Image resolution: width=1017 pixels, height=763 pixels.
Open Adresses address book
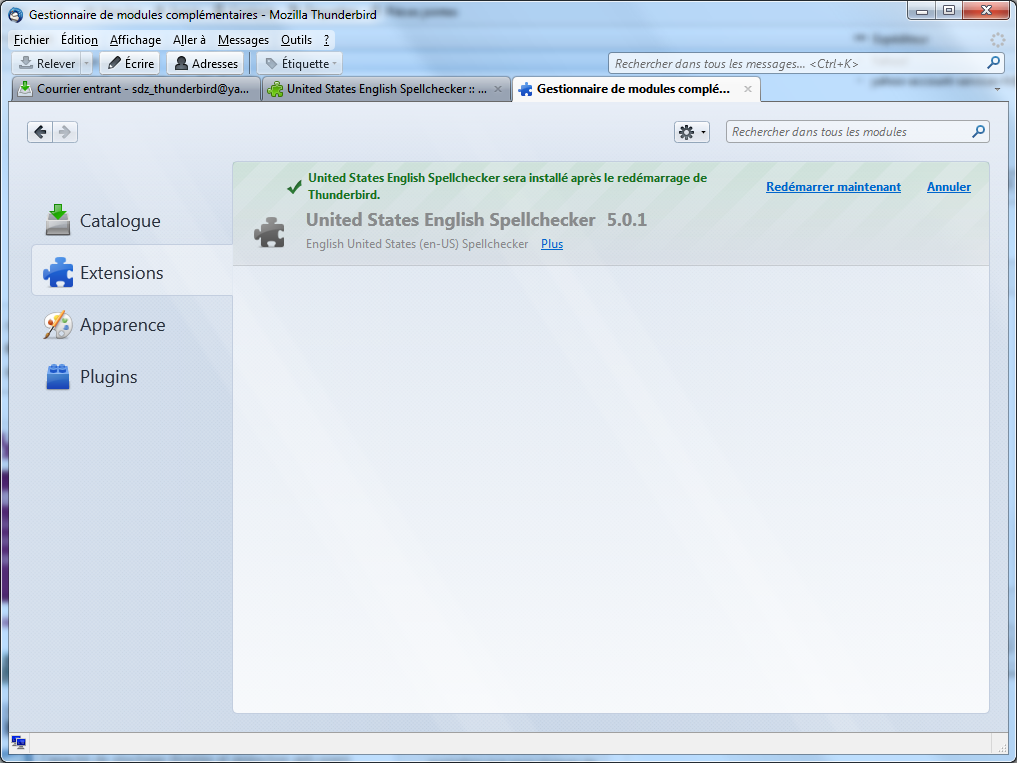[x=206, y=63]
